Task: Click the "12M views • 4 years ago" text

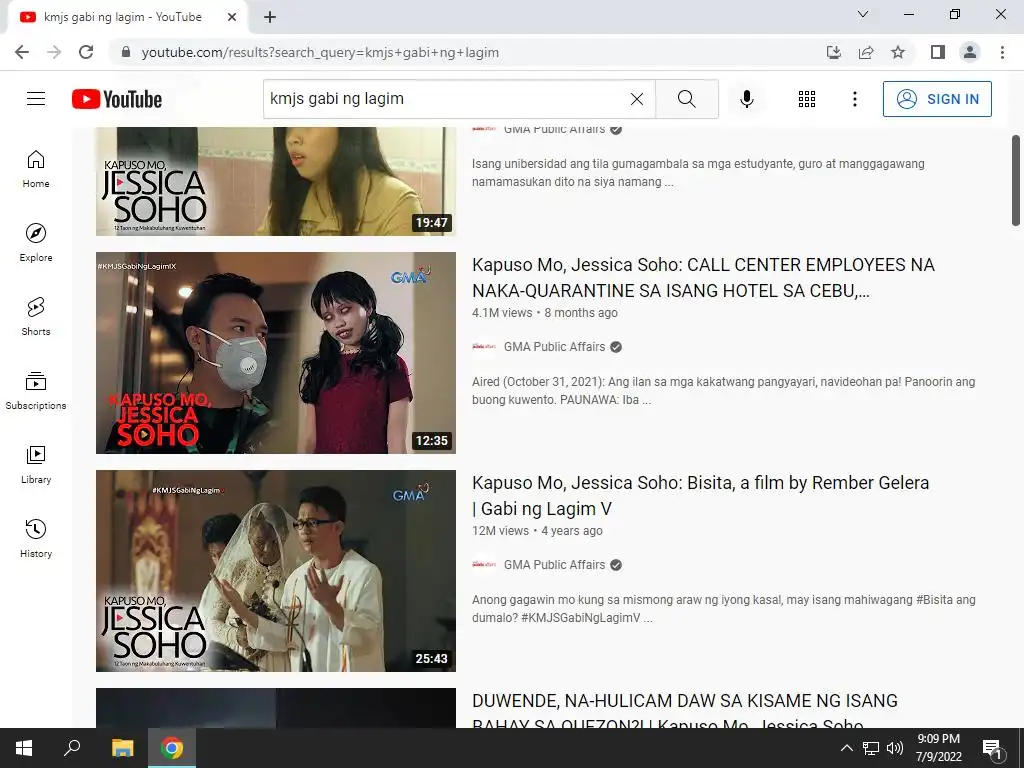Action: click(537, 531)
